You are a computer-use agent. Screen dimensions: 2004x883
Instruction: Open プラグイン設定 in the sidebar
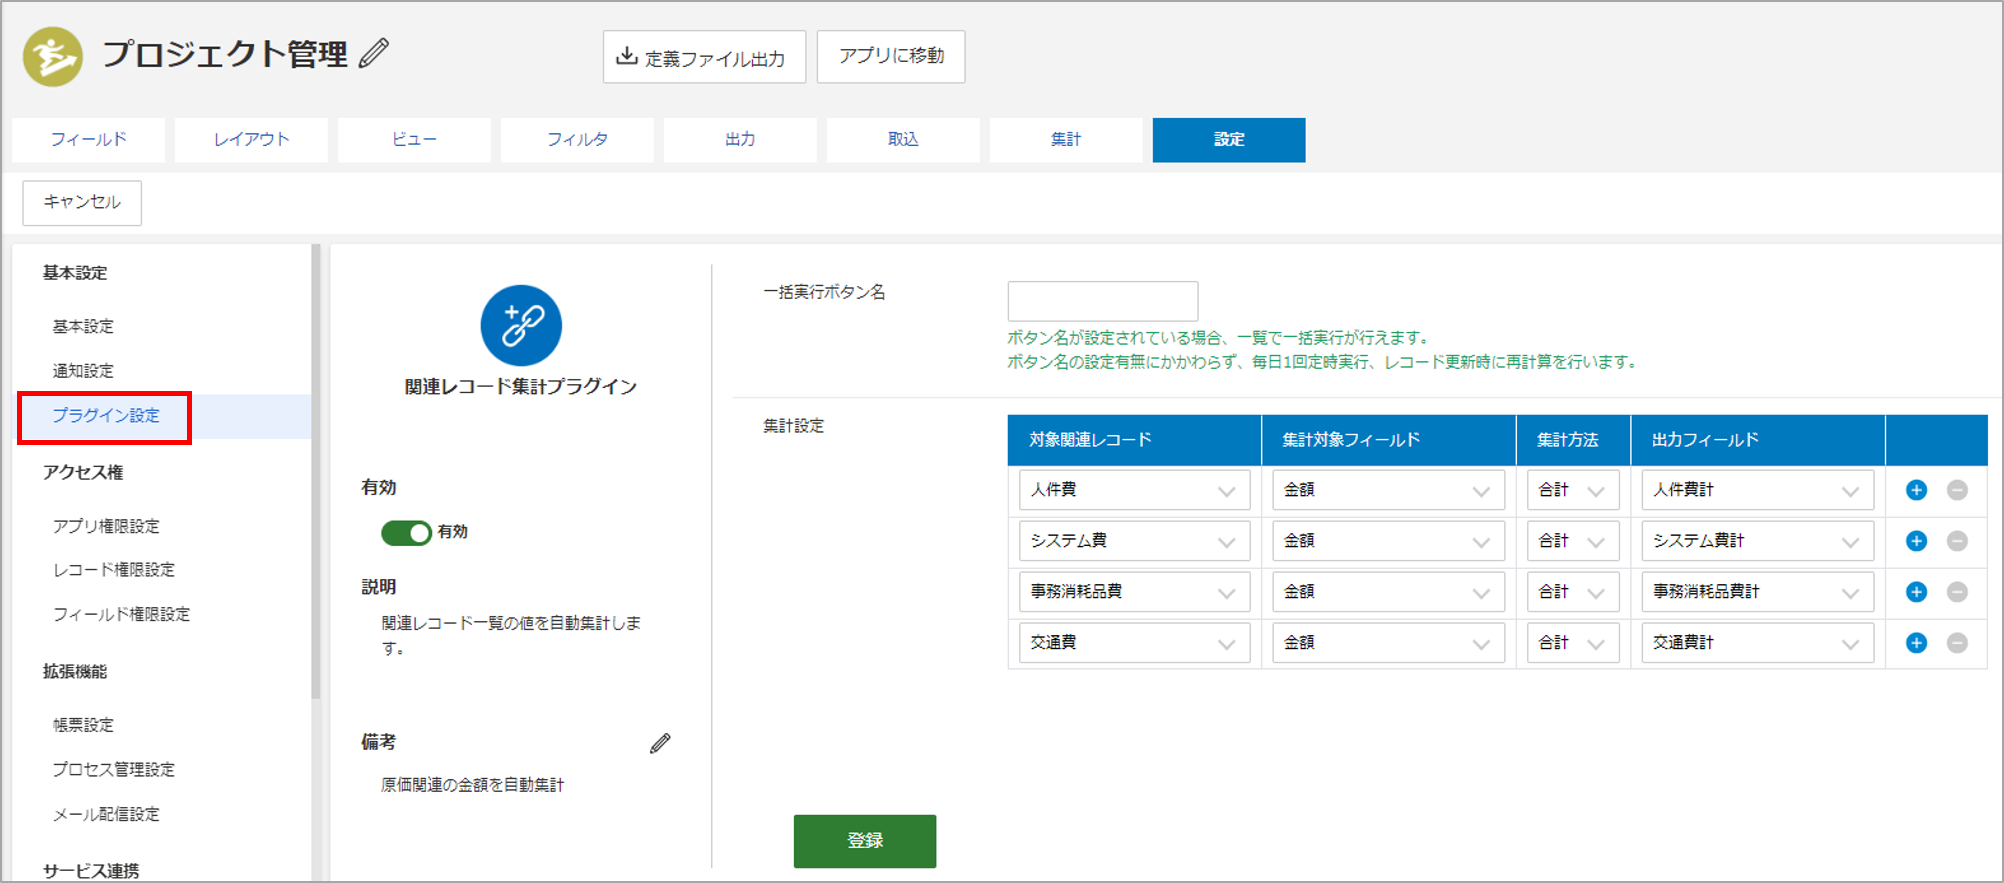[106, 416]
